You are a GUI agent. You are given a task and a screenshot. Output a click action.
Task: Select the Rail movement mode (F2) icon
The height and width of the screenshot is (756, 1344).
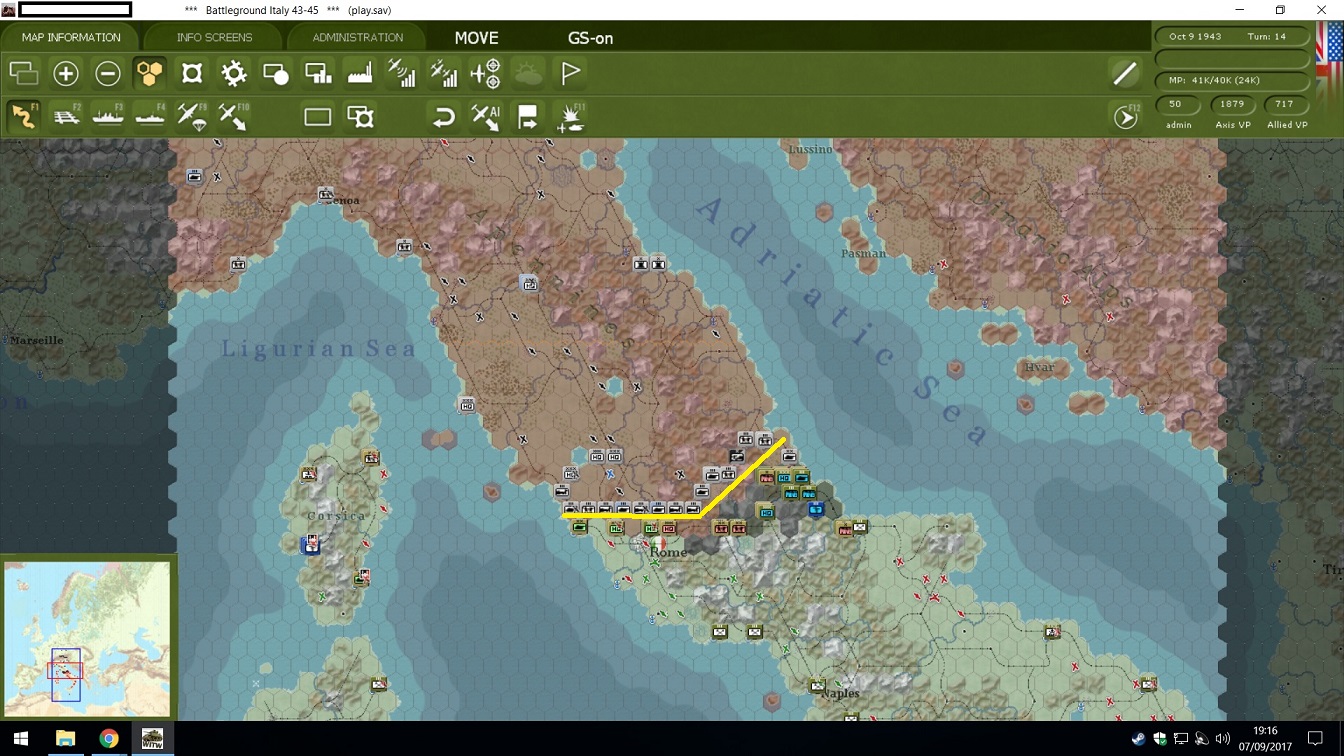click(x=66, y=116)
